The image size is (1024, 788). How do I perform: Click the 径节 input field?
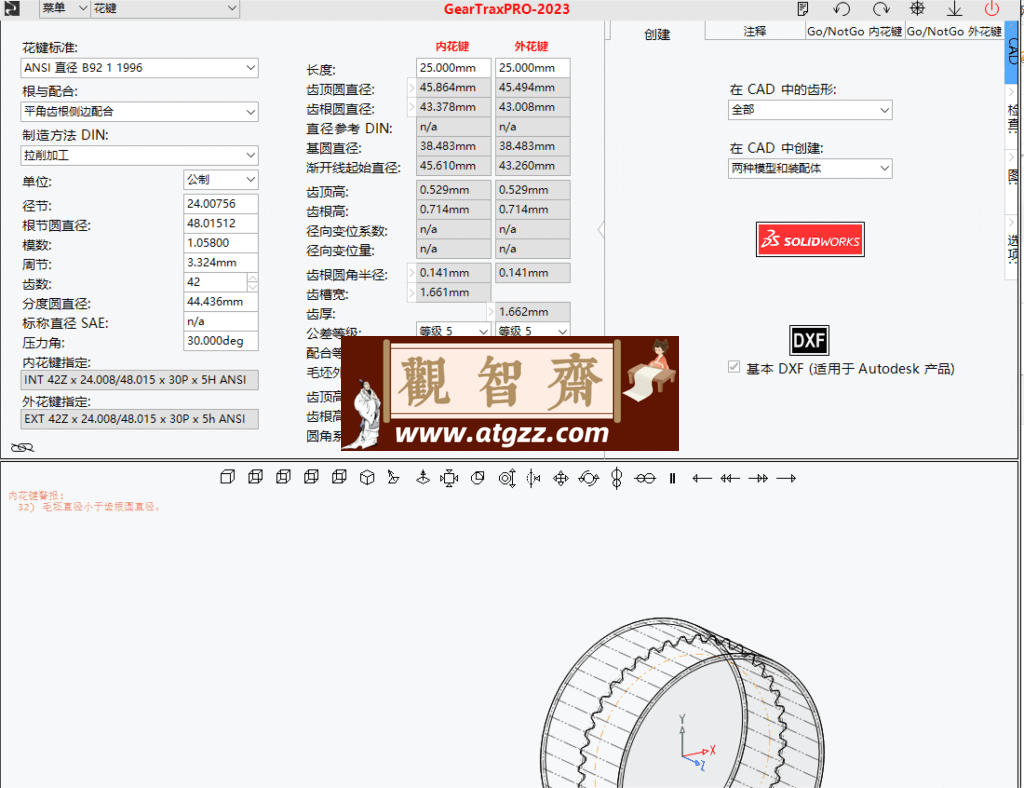[x=221, y=204]
